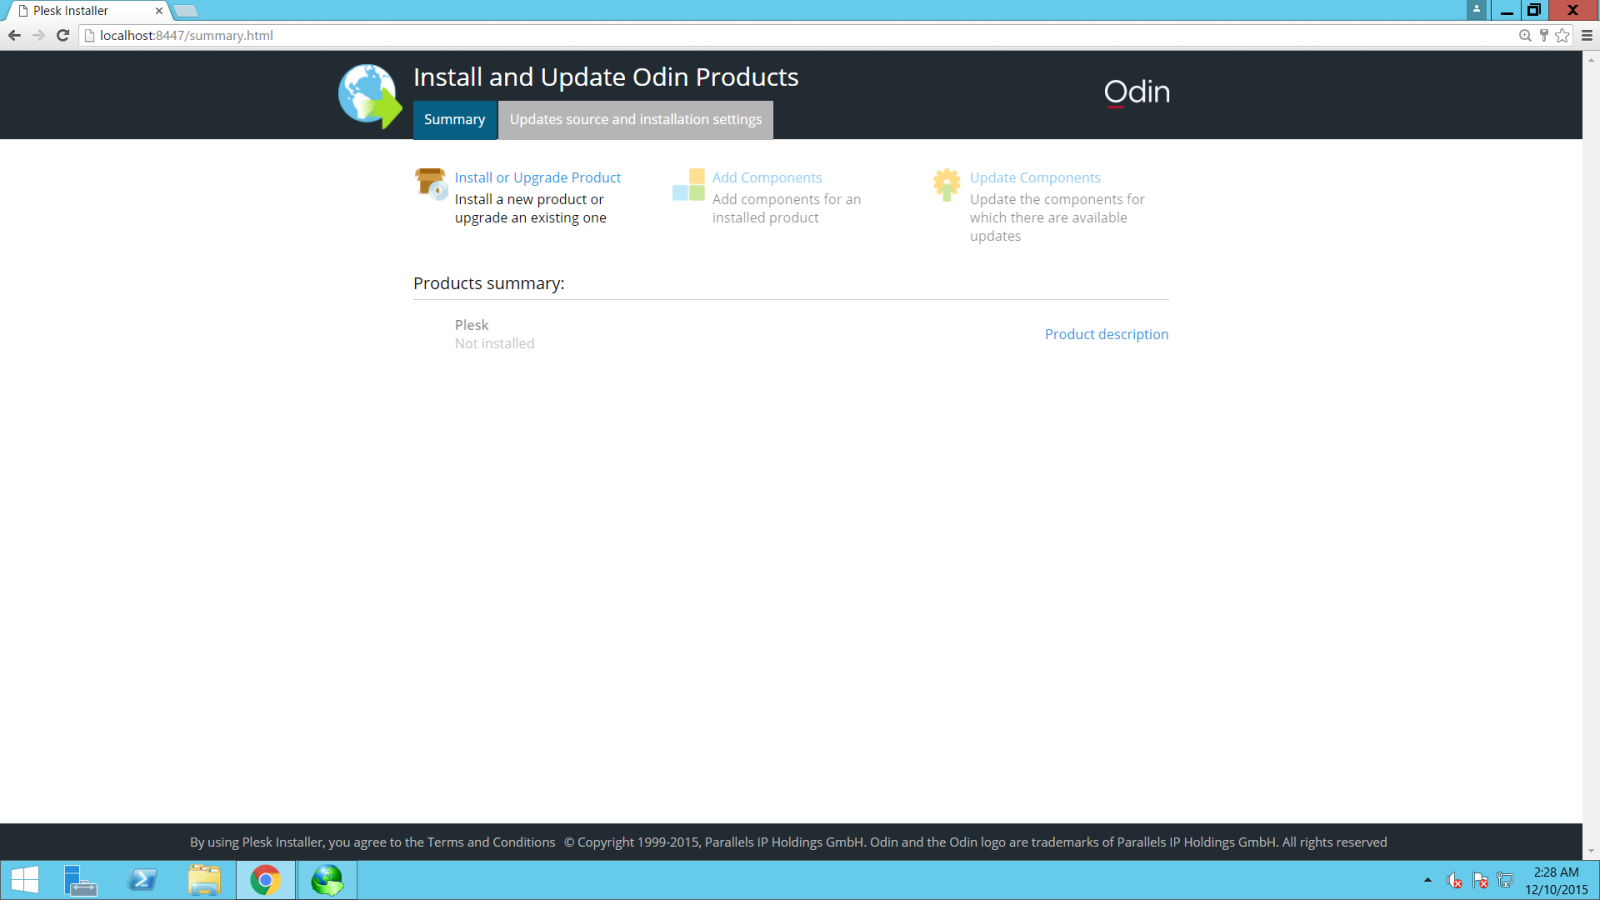Click the globe installer logo in header
This screenshot has width=1600, height=900.
pyautogui.click(x=369, y=96)
